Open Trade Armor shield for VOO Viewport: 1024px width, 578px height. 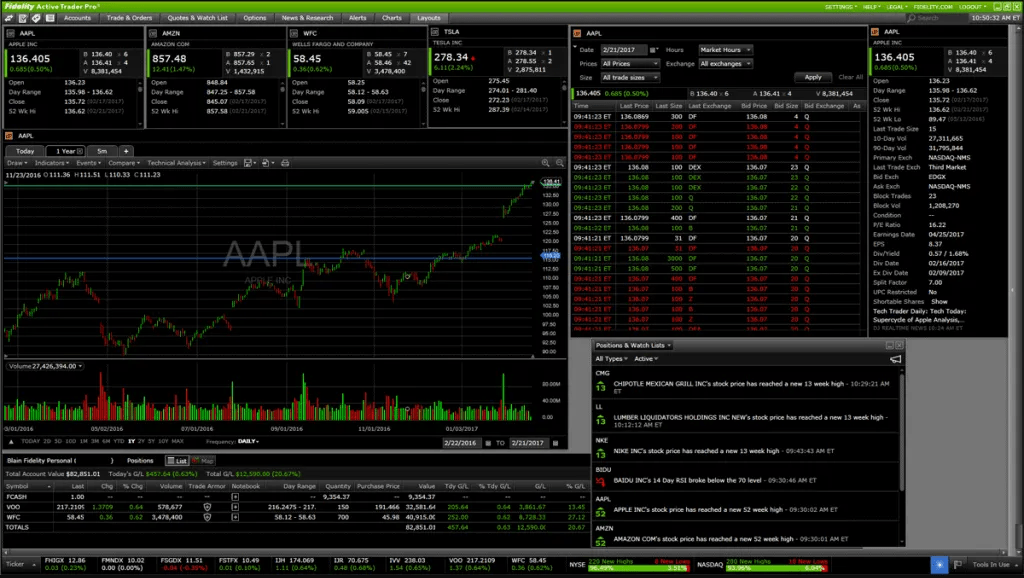(x=207, y=507)
